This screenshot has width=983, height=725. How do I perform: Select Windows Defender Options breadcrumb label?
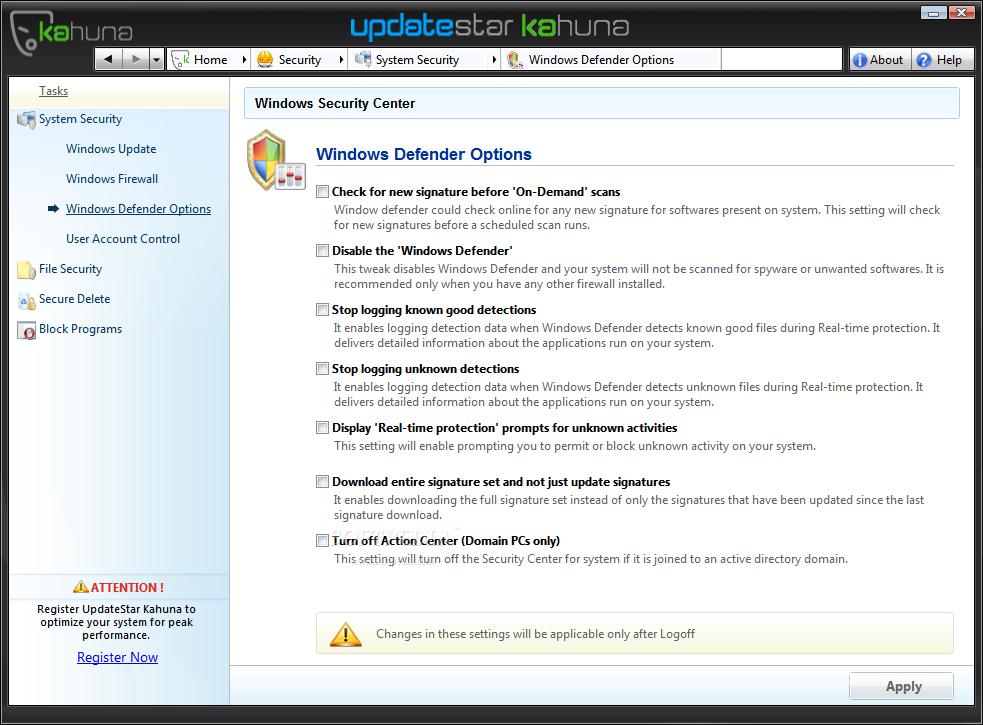click(601, 60)
